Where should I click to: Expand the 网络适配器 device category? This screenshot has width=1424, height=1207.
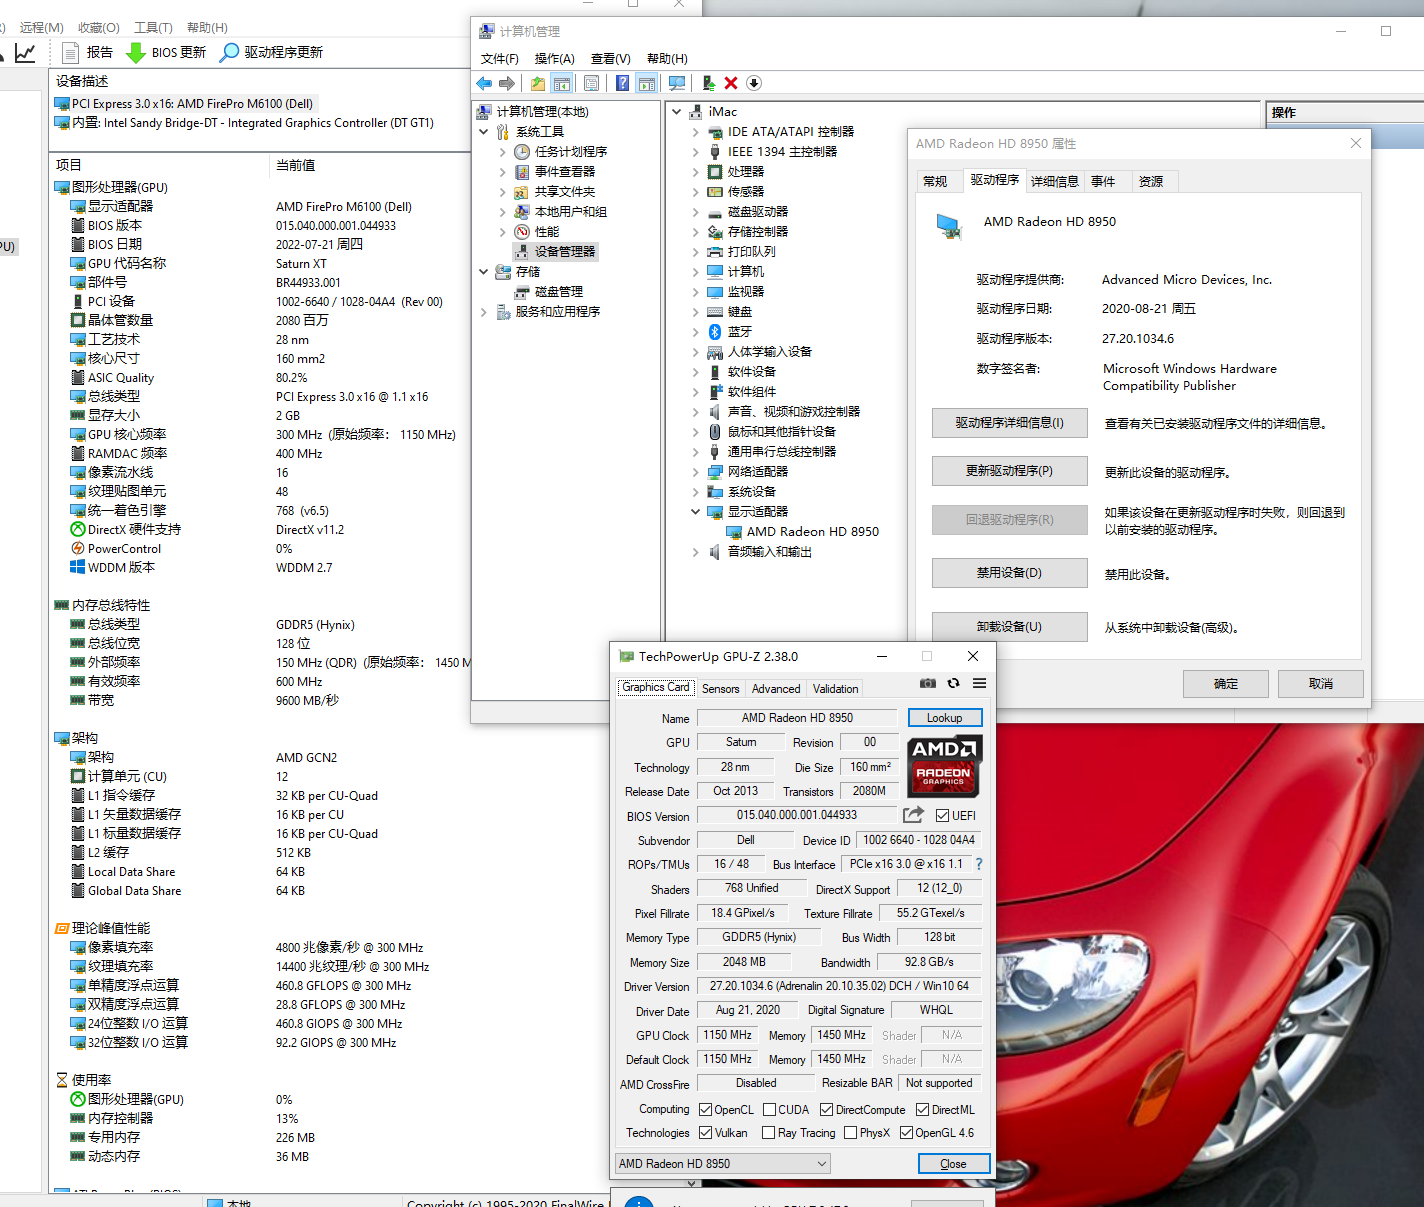pyautogui.click(x=696, y=471)
